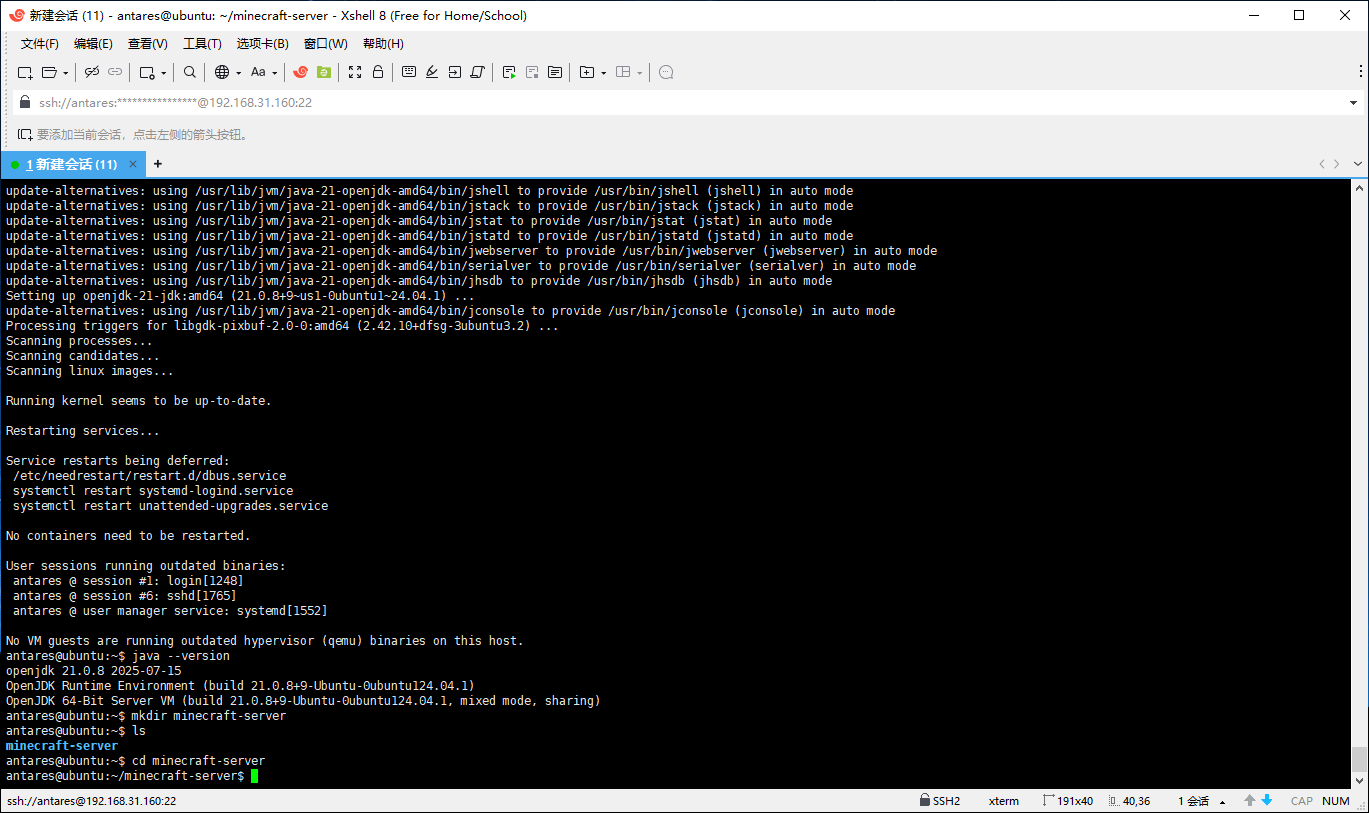Open the 工具(T) menu
Image resolution: width=1369 pixels, height=813 pixels.
pyautogui.click(x=202, y=44)
